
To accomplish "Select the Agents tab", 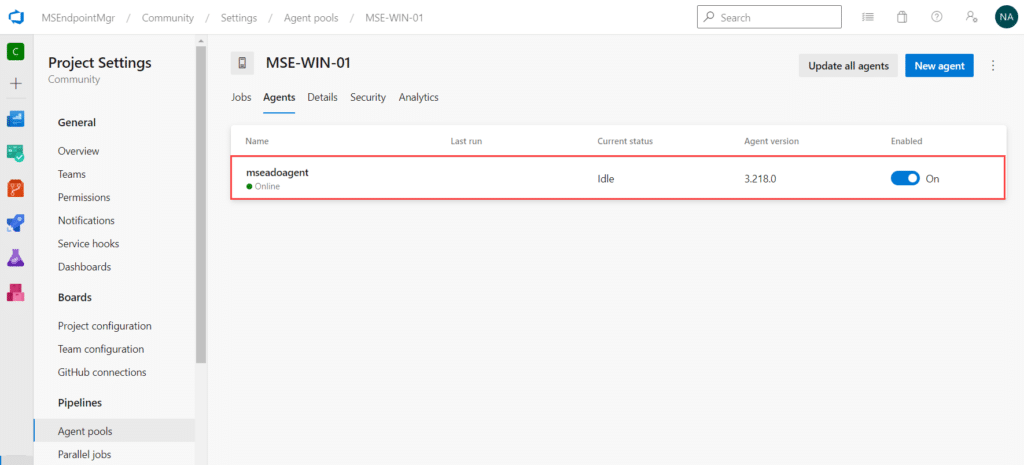I will click(x=279, y=97).
